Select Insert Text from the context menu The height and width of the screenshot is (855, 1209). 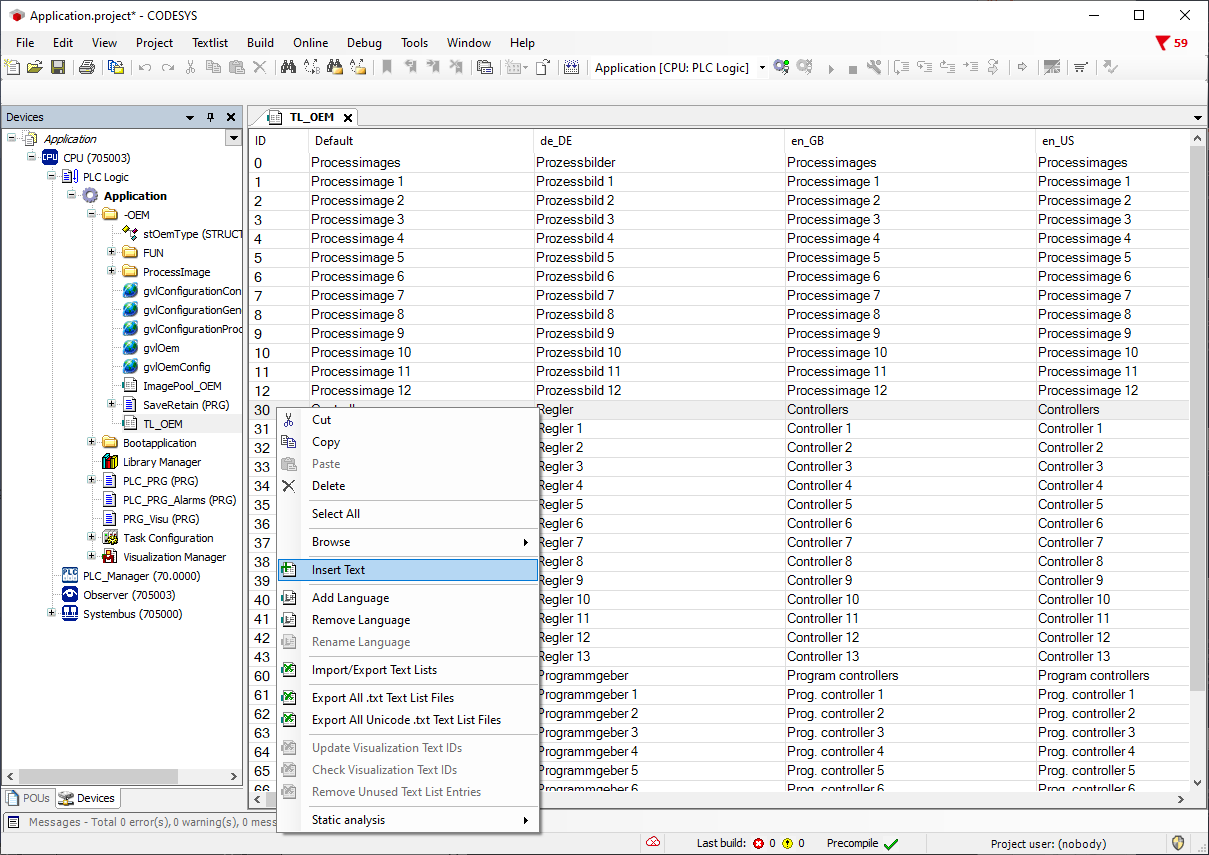pyautogui.click(x=339, y=570)
